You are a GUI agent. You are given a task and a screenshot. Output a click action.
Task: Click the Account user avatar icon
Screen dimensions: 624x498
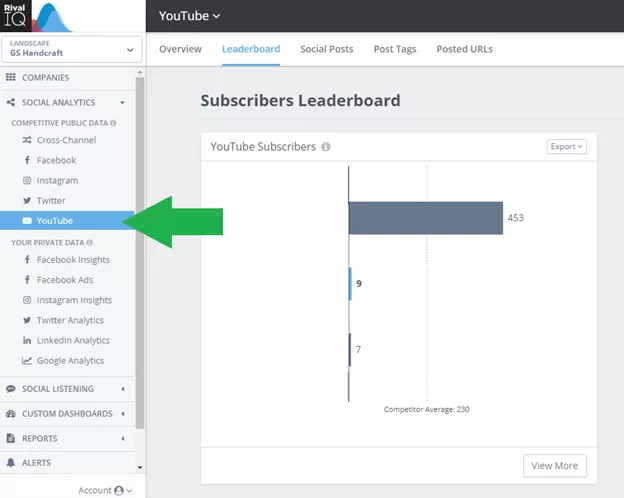(119, 490)
